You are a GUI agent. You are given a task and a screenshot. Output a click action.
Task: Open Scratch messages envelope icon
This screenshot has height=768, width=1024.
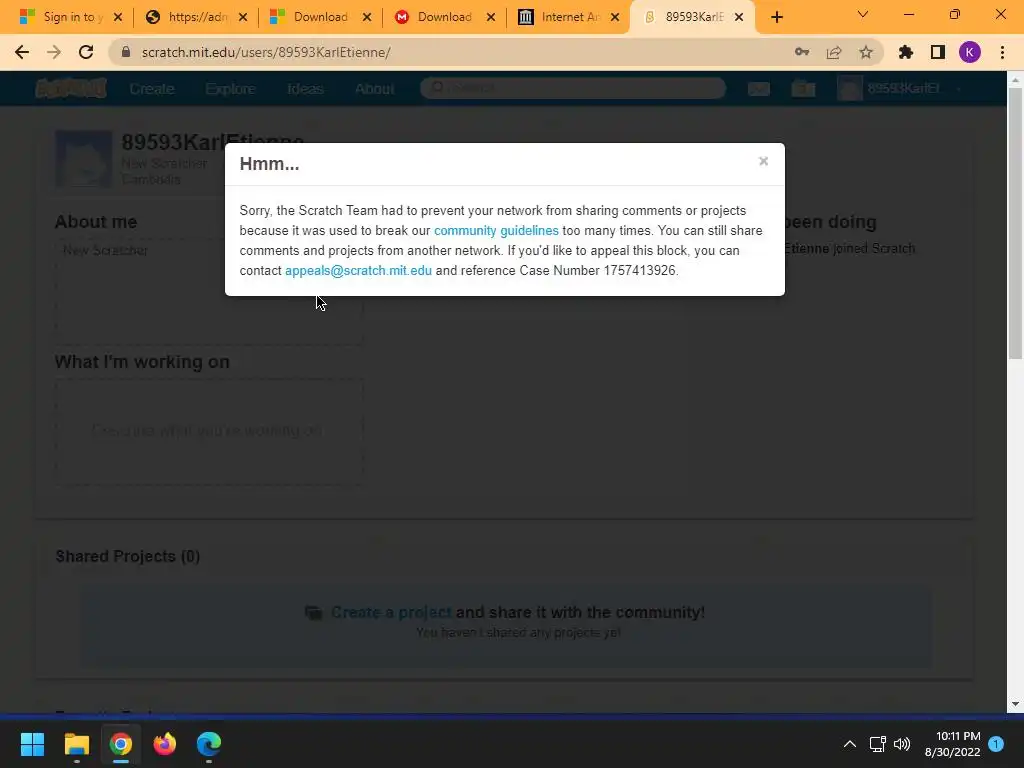758,89
